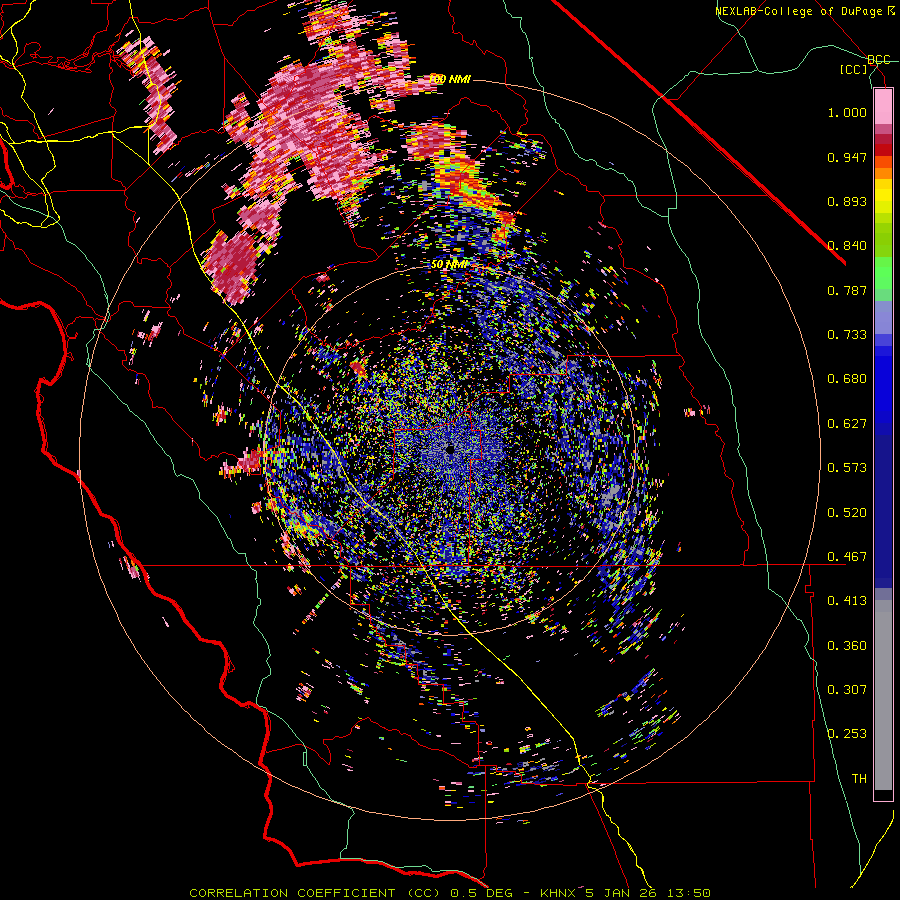900x900 pixels.
Task: Select the 0.733 legend value
Action: click(x=847, y=335)
